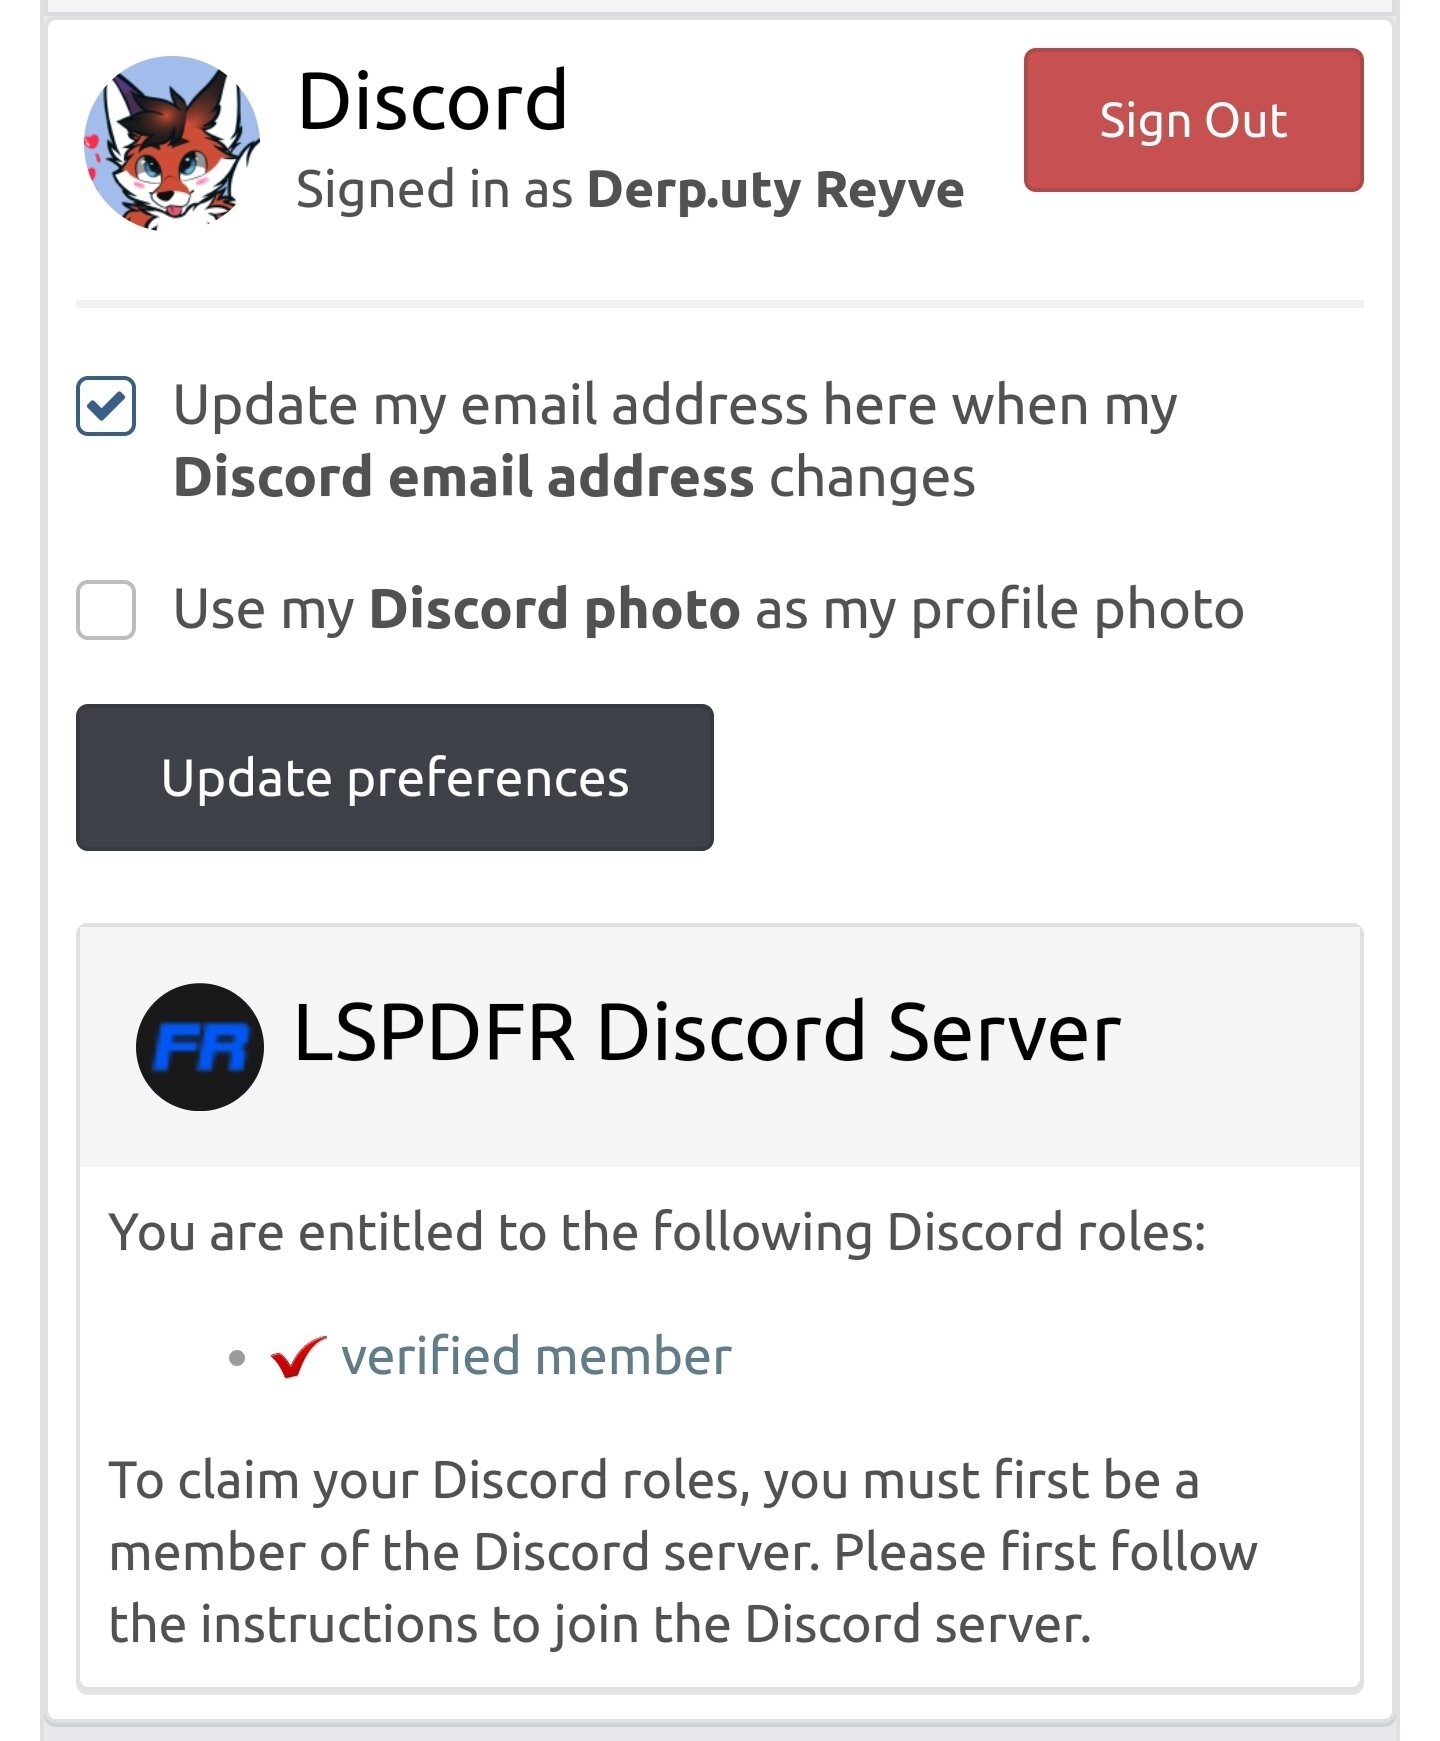Open the verified member role link
This screenshot has width=1440, height=1741.
536,1357
